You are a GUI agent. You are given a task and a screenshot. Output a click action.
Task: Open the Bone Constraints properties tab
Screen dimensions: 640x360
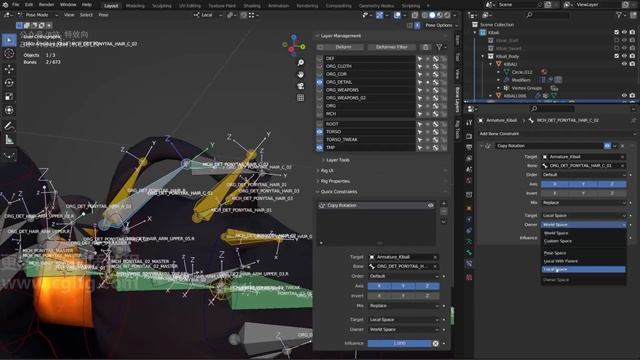pyautogui.click(x=469, y=264)
